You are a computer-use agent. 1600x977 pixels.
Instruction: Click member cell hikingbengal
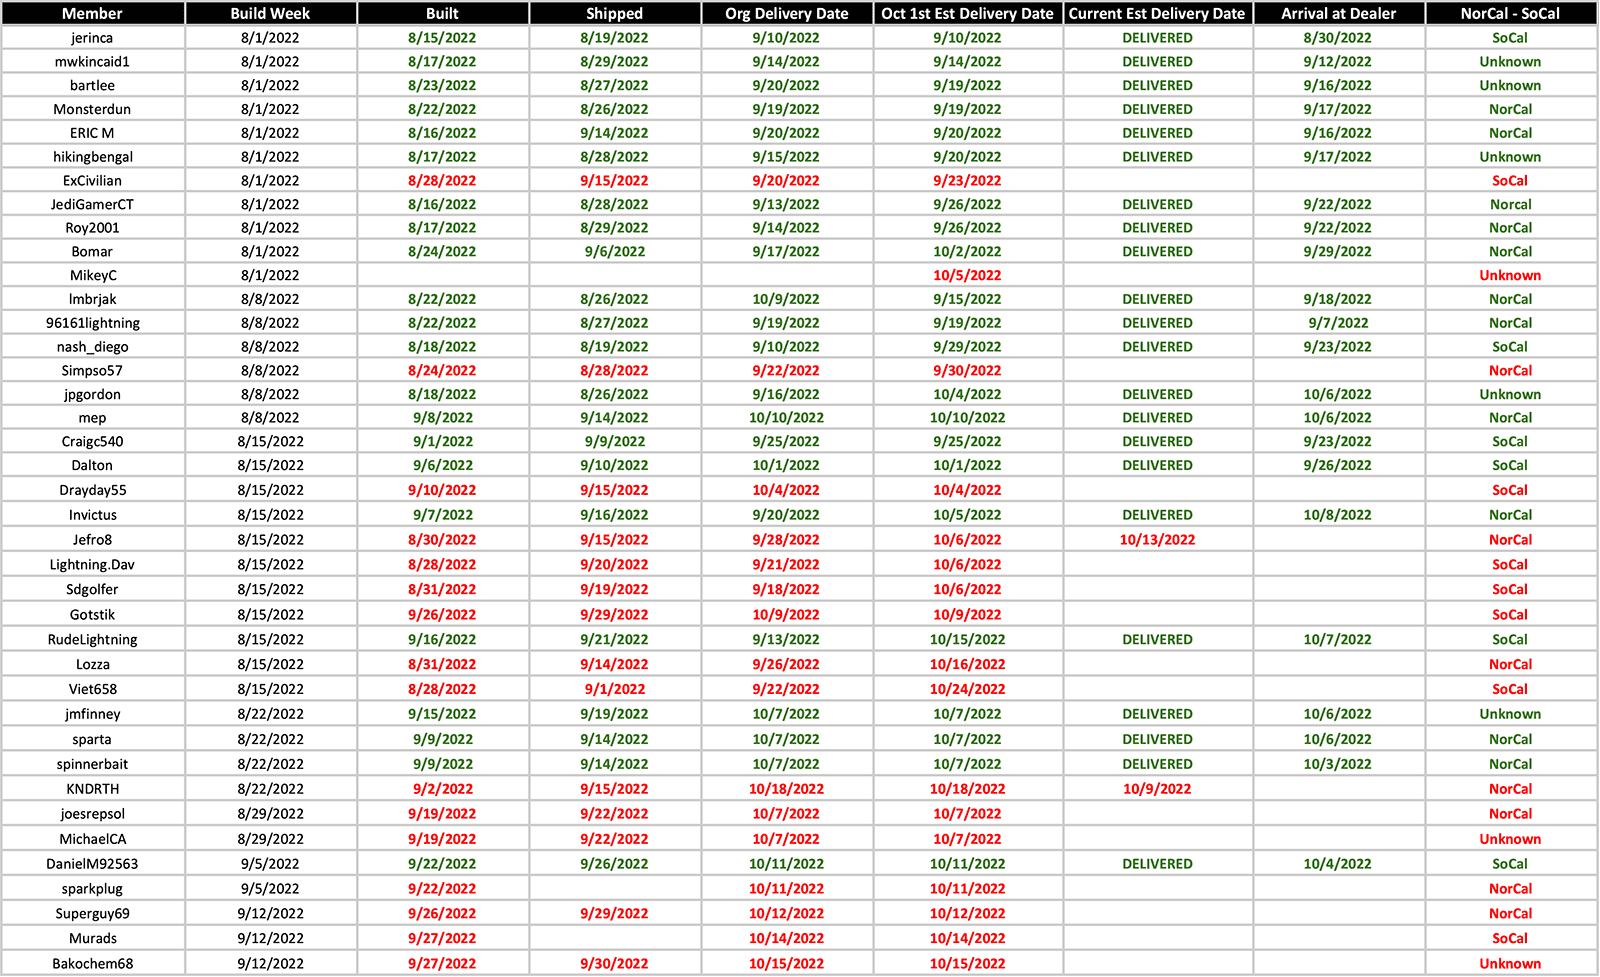click(x=93, y=157)
